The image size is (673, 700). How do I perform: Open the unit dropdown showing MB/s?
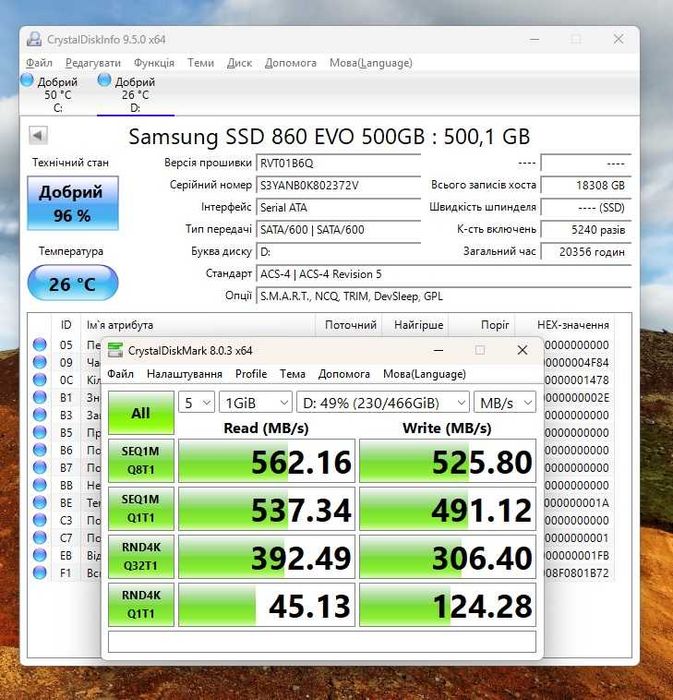click(505, 403)
